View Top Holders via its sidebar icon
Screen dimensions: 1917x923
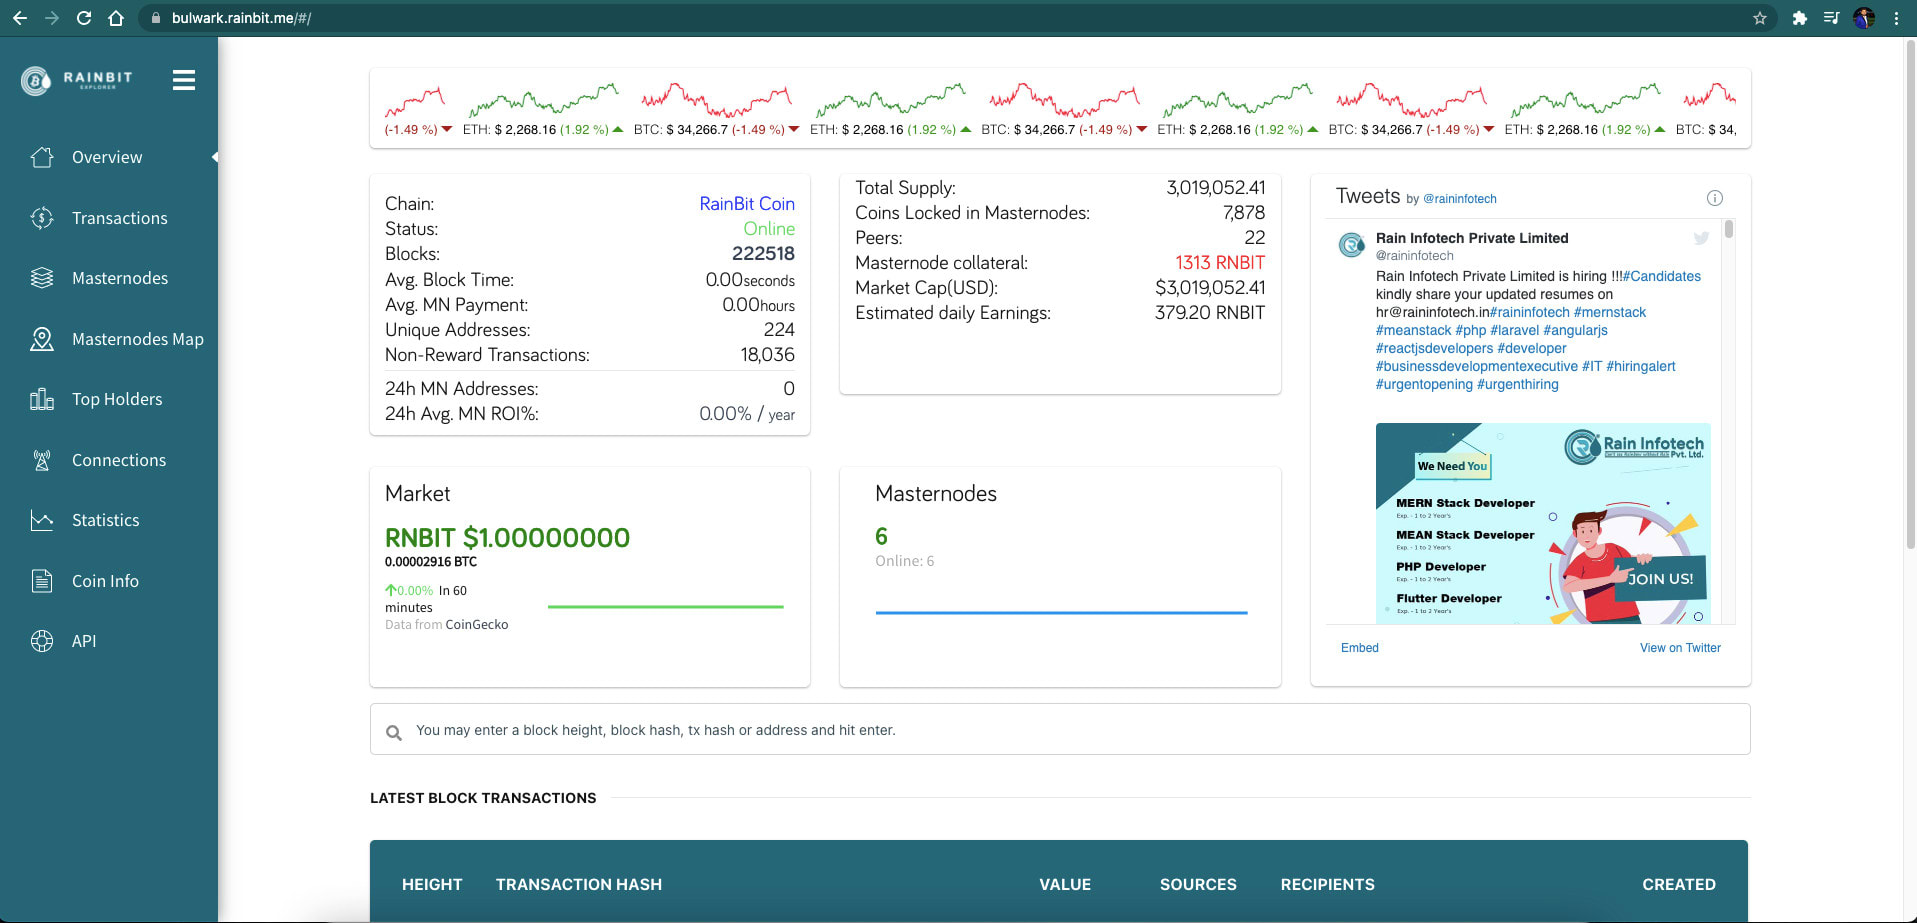pos(42,399)
